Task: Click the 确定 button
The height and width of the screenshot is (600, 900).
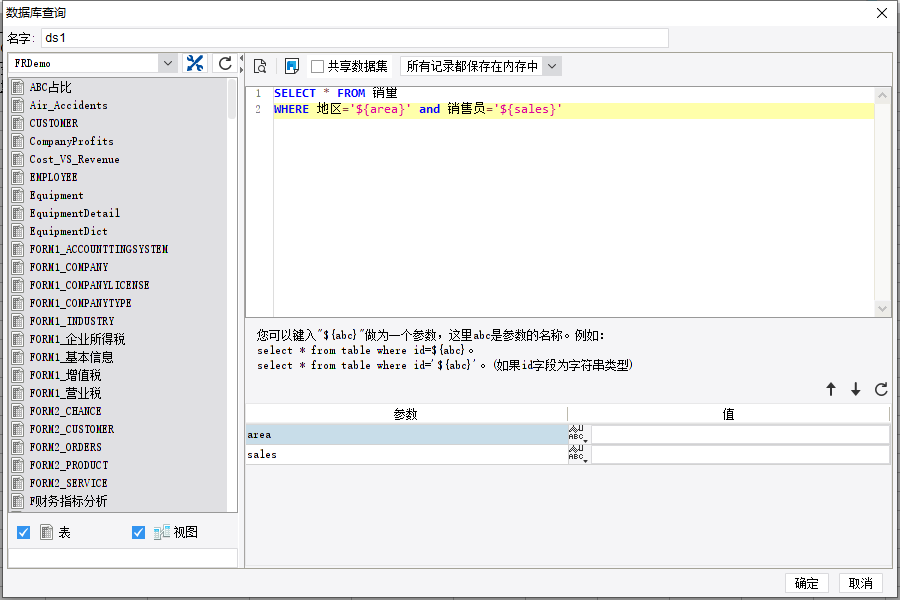Action: point(806,584)
